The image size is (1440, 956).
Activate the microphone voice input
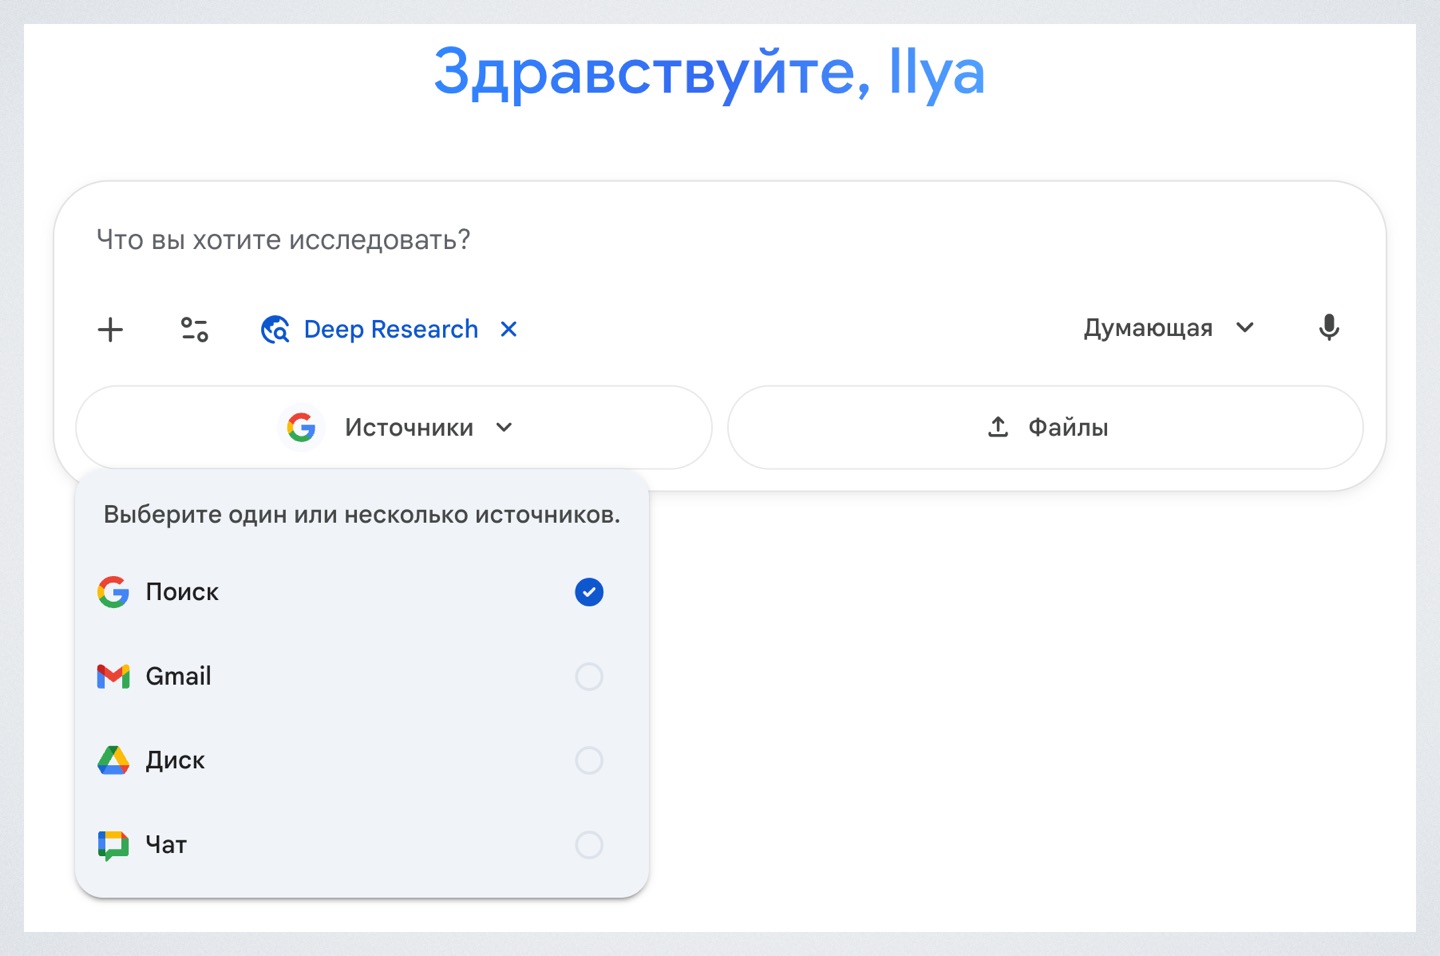pos(1328,328)
